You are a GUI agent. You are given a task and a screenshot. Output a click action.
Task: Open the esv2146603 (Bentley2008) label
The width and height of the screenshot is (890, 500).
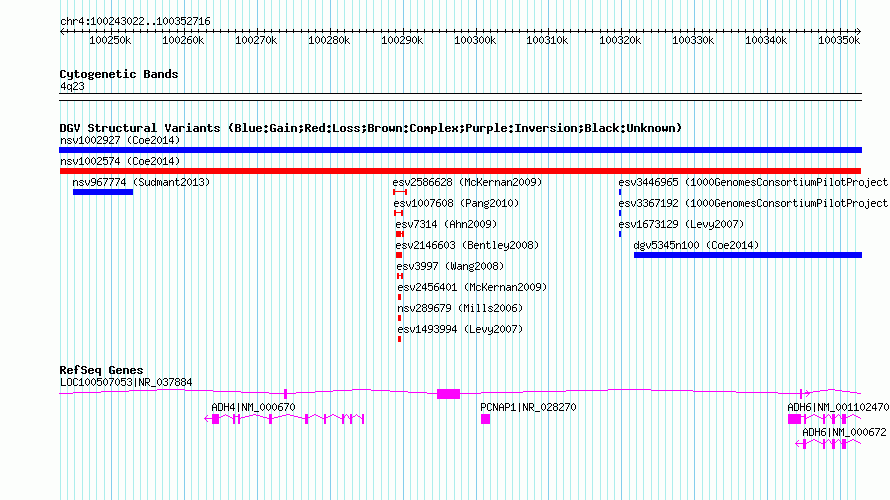tap(467, 245)
